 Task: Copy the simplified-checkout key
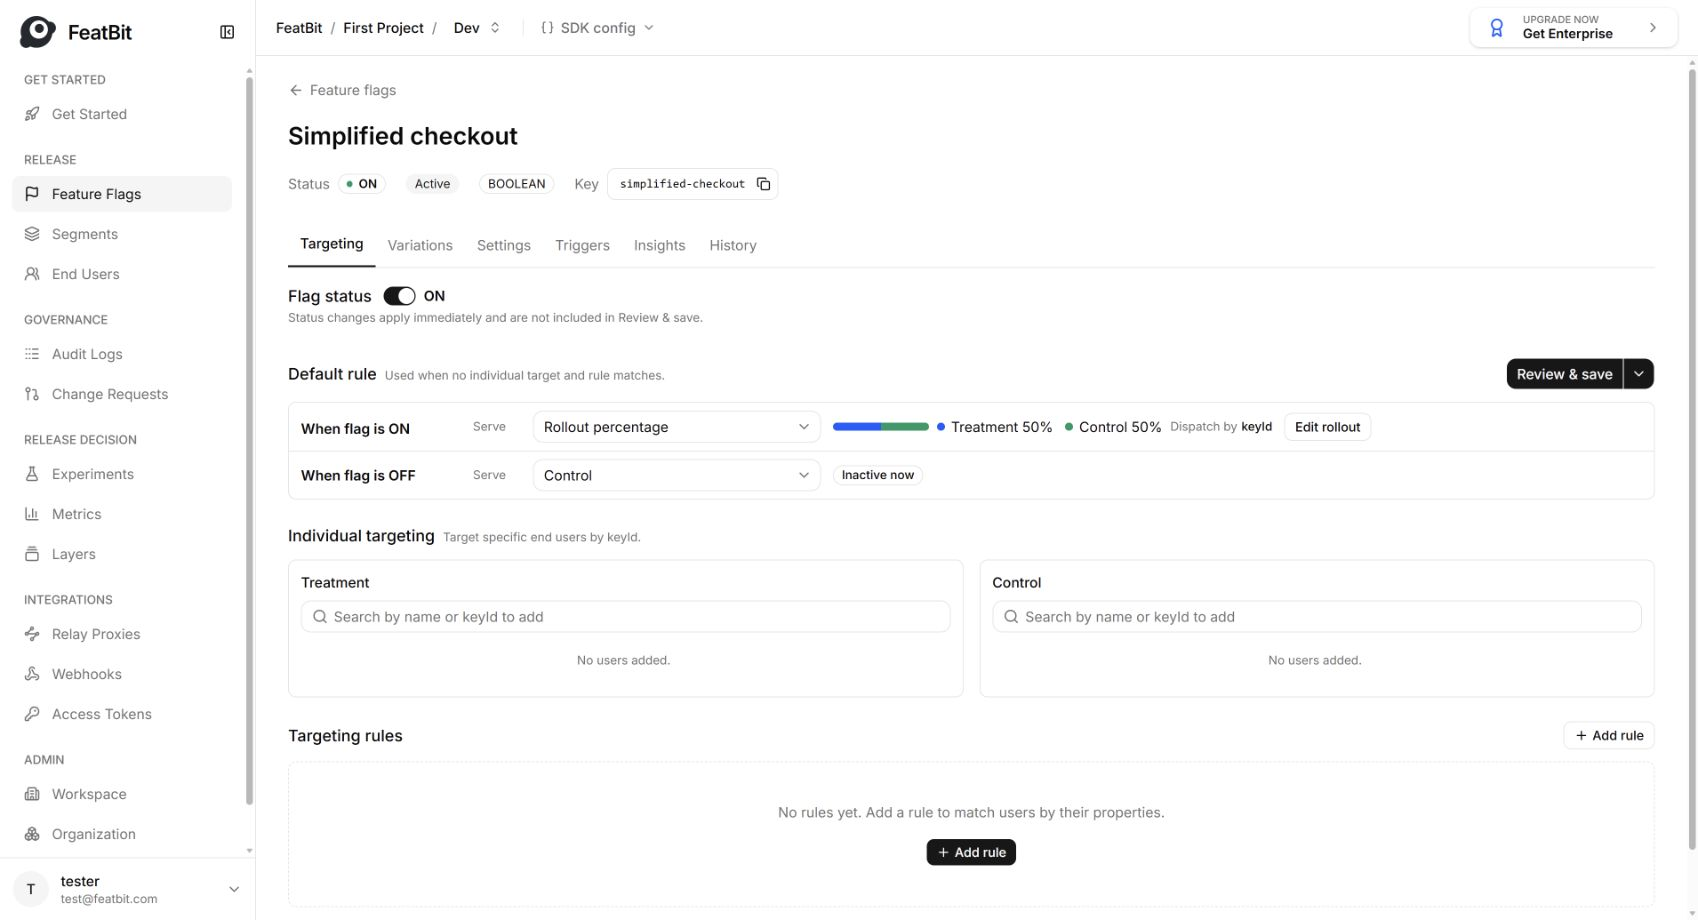[763, 184]
